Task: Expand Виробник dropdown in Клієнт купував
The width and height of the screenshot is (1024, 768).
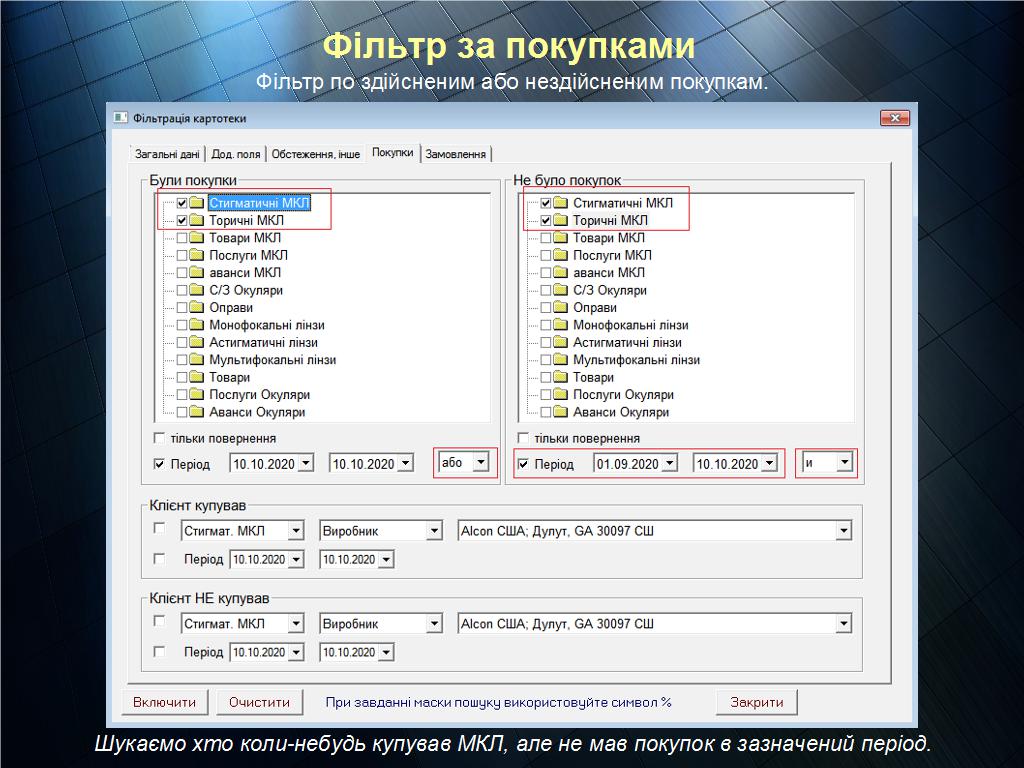Action: tap(433, 531)
